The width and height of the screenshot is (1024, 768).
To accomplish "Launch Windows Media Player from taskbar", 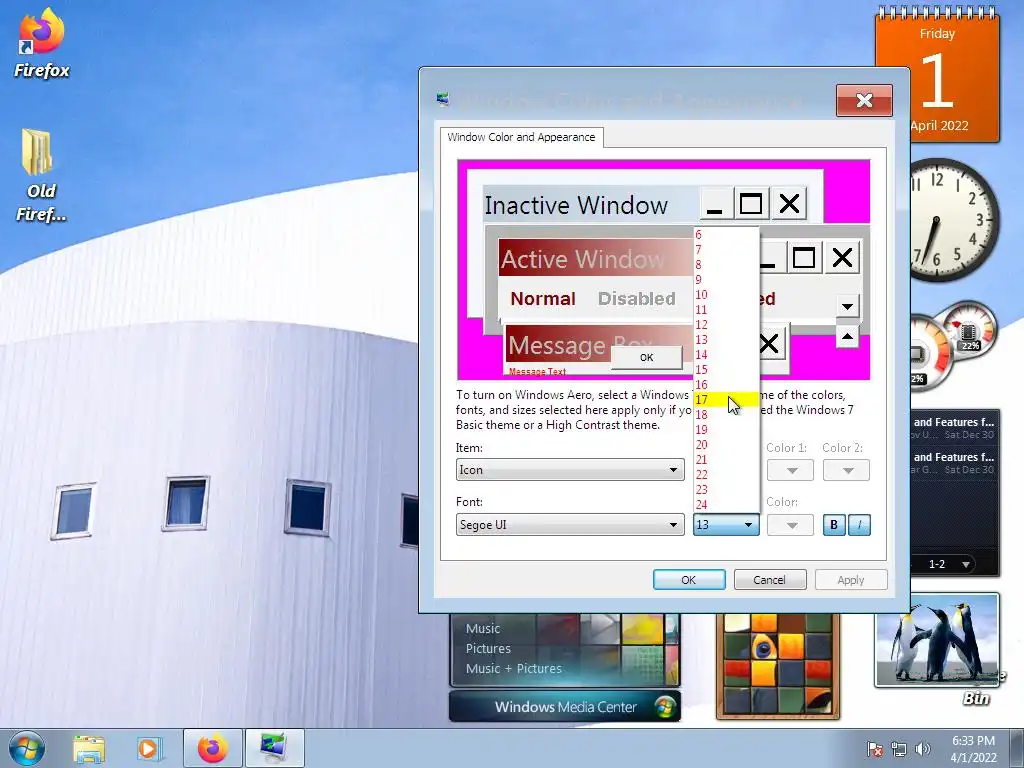I will [149, 748].
